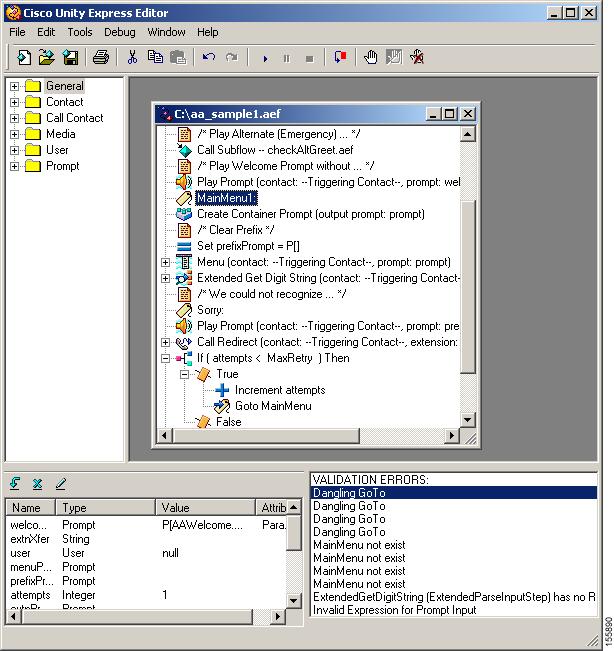
Task: Collapse the If attempts MaxRetry node
Action: click(x=165, y=358)
